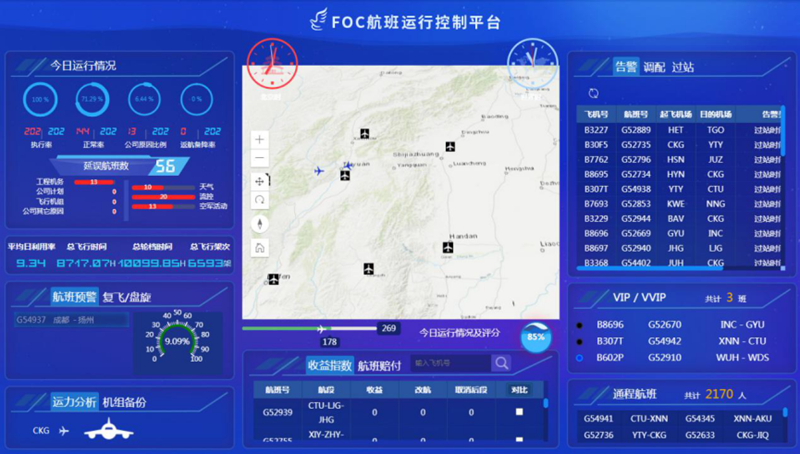
Task: Click the map rotate reset icon
Action: pyautogui.click(x=259, y=200)
